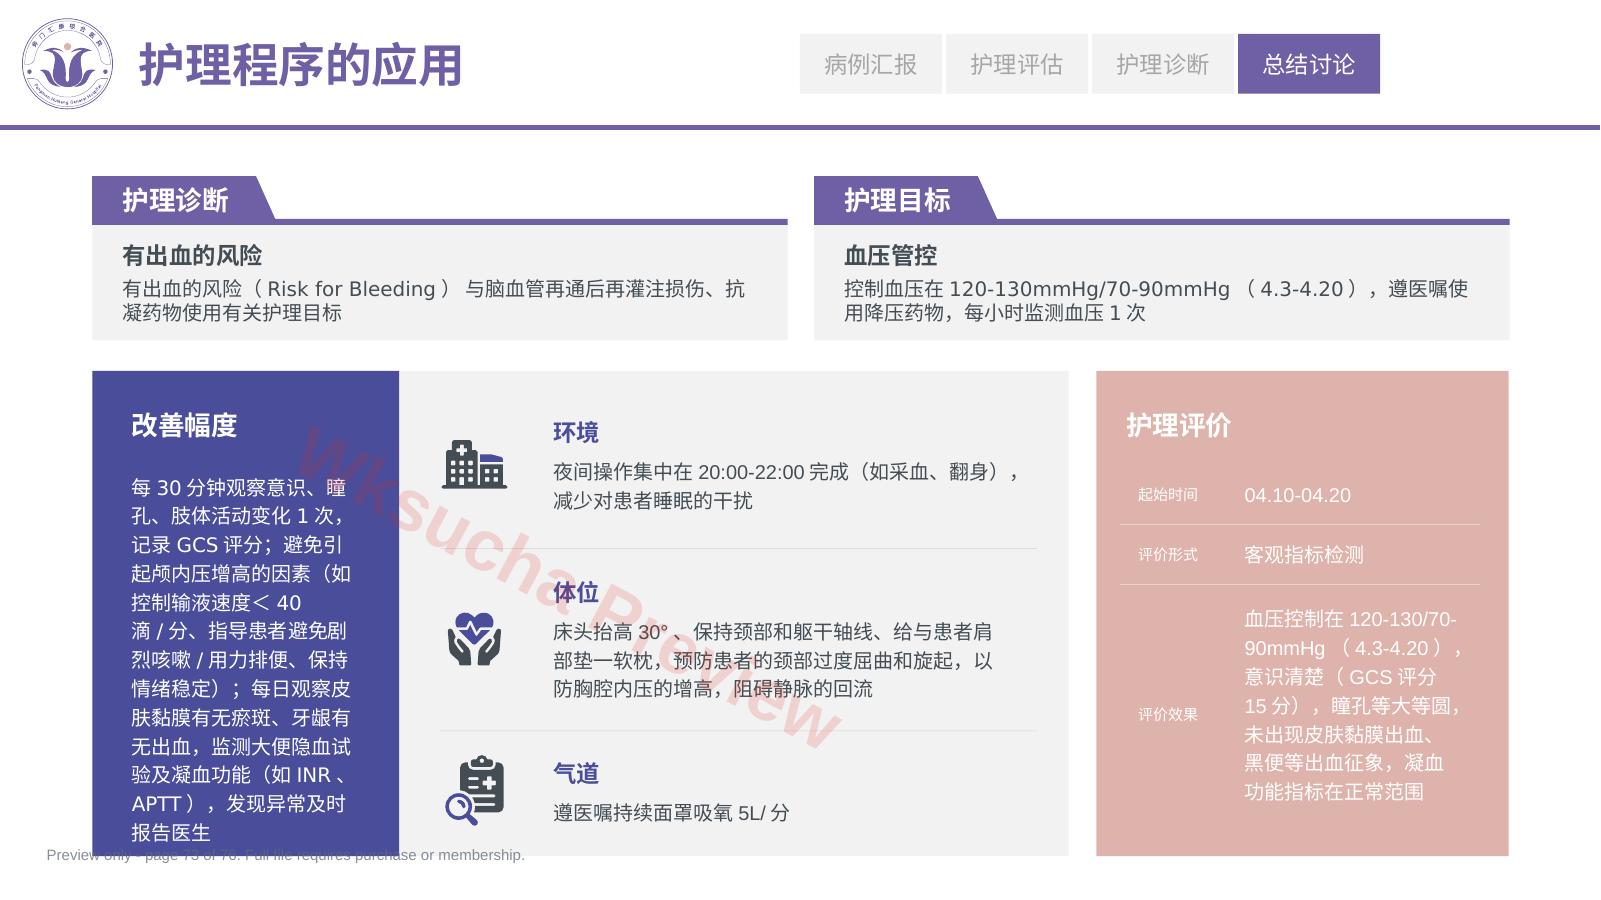Click the hospital building icon beside 环境
This screenshot has height=900, width=1601.
475,464
